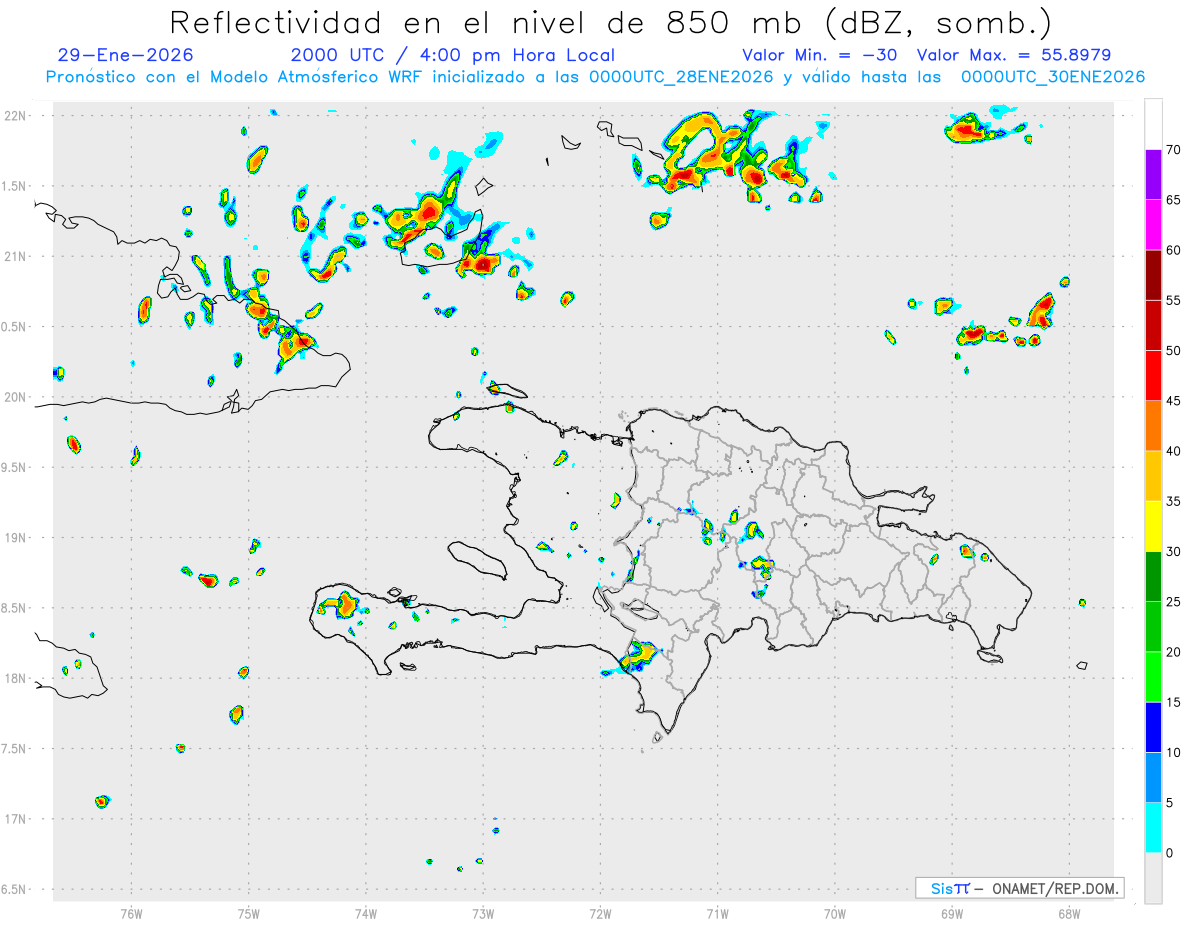Click the colorbar label '60'
The height and width of the screenshot is (927, 1200).
(1173, 250)
